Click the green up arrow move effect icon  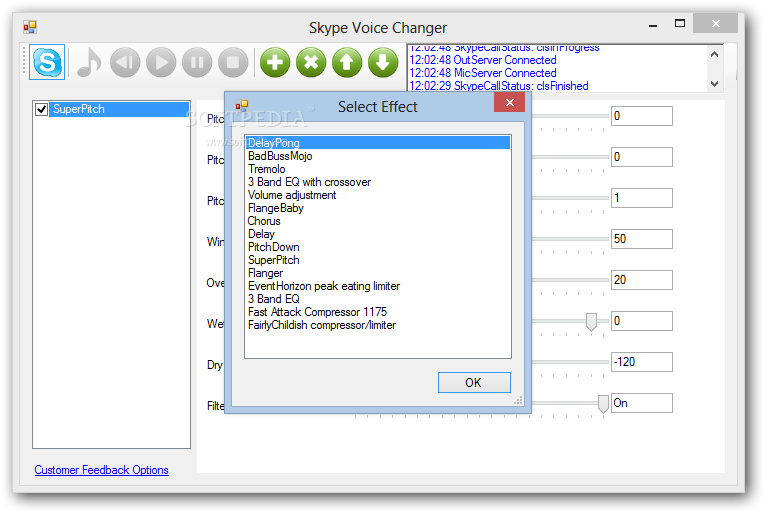pyautogui.click(x=347, y=62)
